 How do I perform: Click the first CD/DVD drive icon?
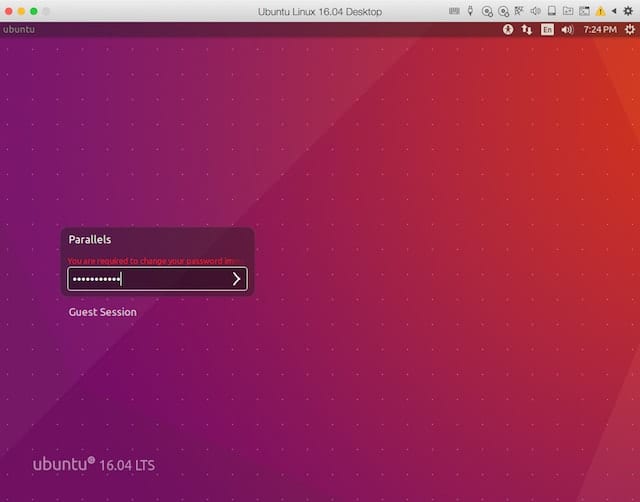click(487, 11)
